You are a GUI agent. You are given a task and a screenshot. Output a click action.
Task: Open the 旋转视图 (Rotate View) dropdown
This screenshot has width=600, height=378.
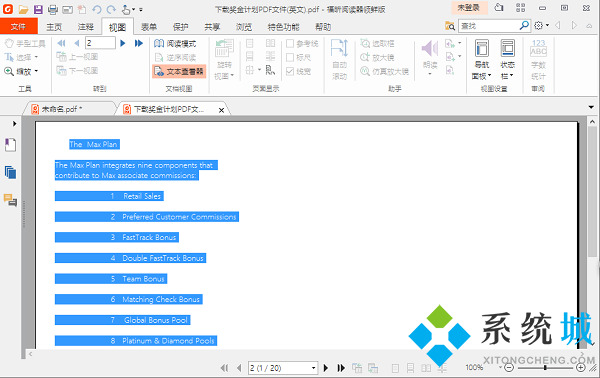pyautogui.click(x=224, y=76)
